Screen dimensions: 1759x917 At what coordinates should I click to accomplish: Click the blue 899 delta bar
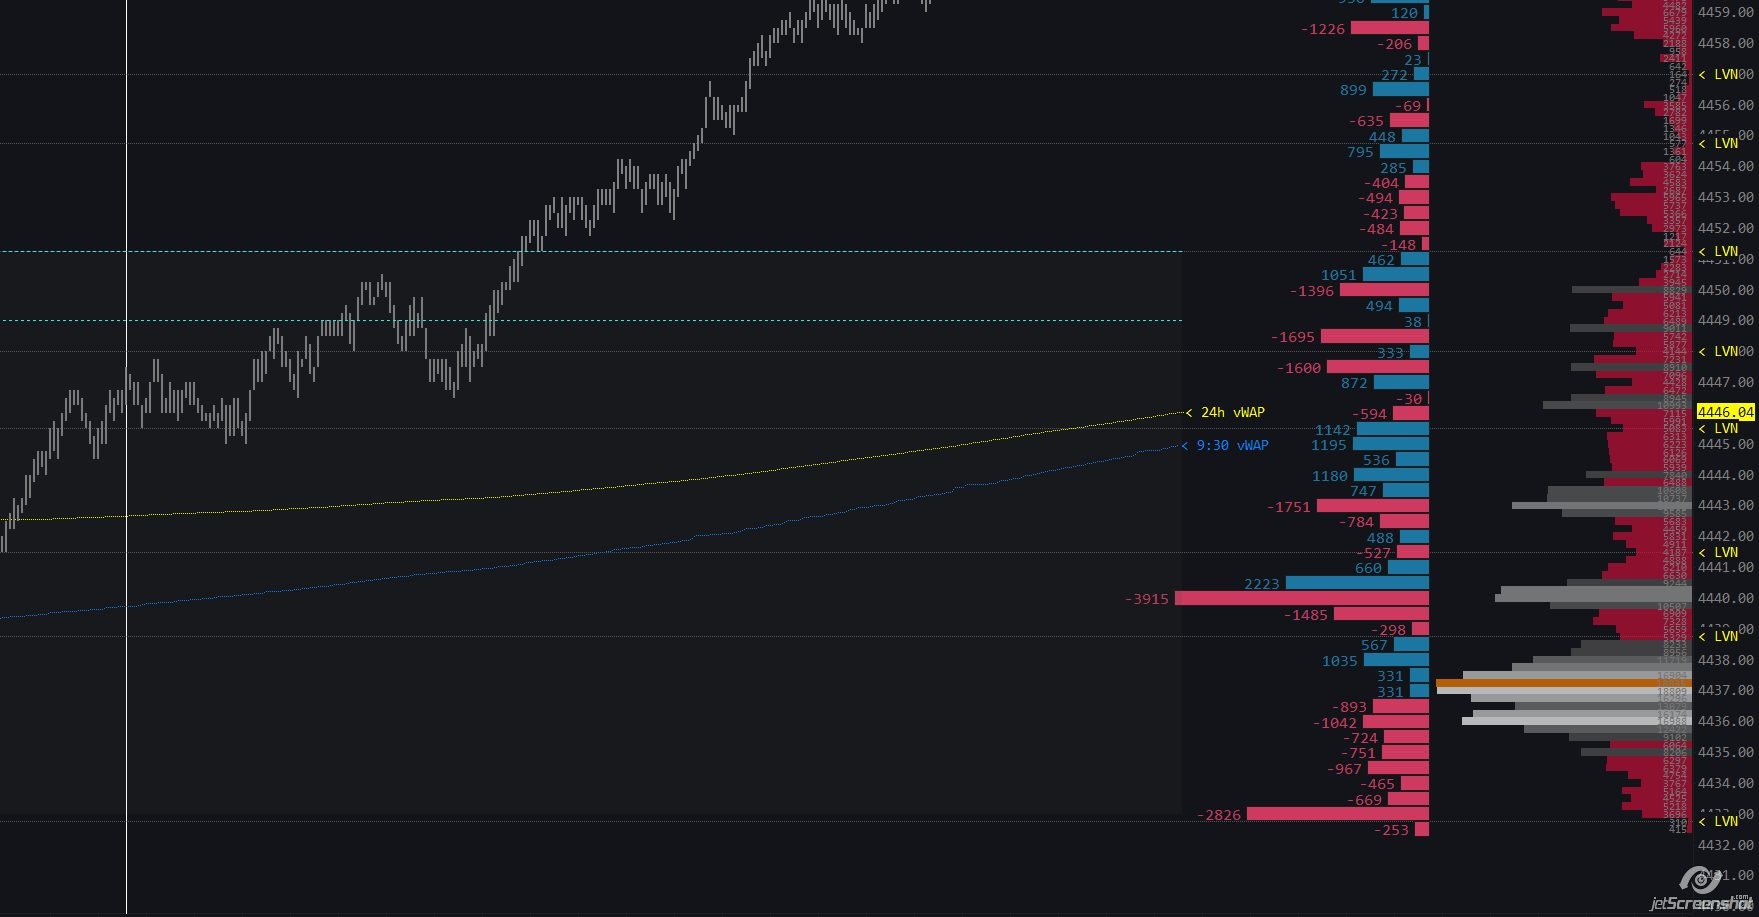pos(1400,90)
